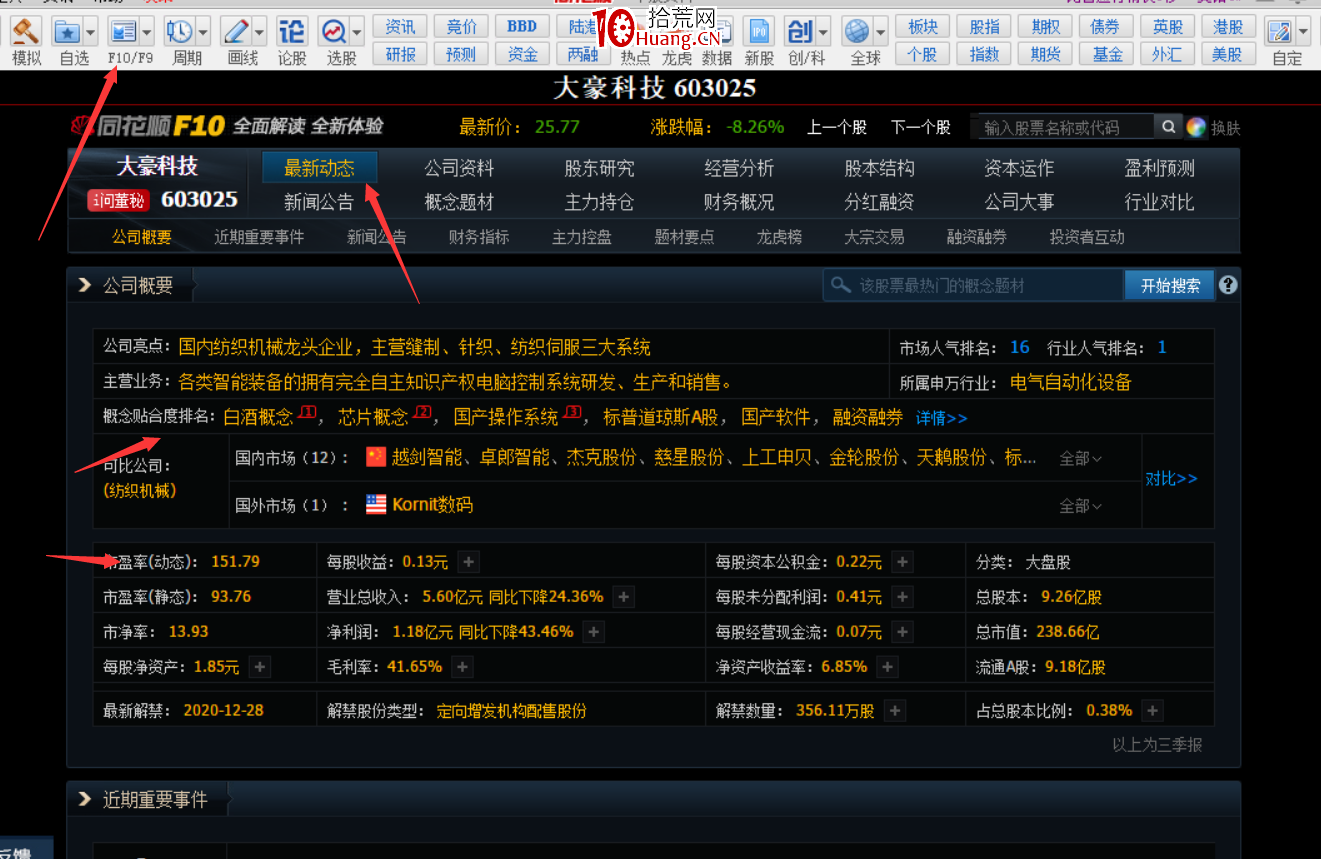The width and height of the screenshot is (1321, 859).
Task: Open the 股东研究 tab
Action: 599,168
